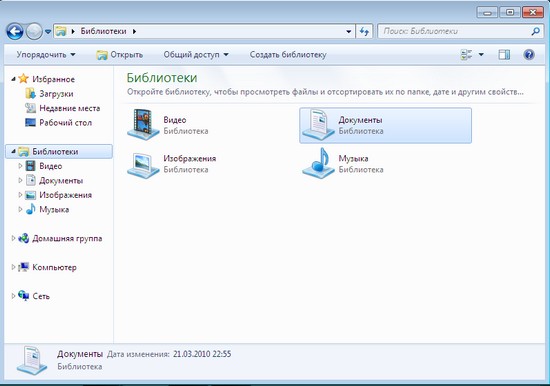Viewport: 550px width, 386px height.
Task: Select the Видео library film icon
Action: (x=143, y=125)
